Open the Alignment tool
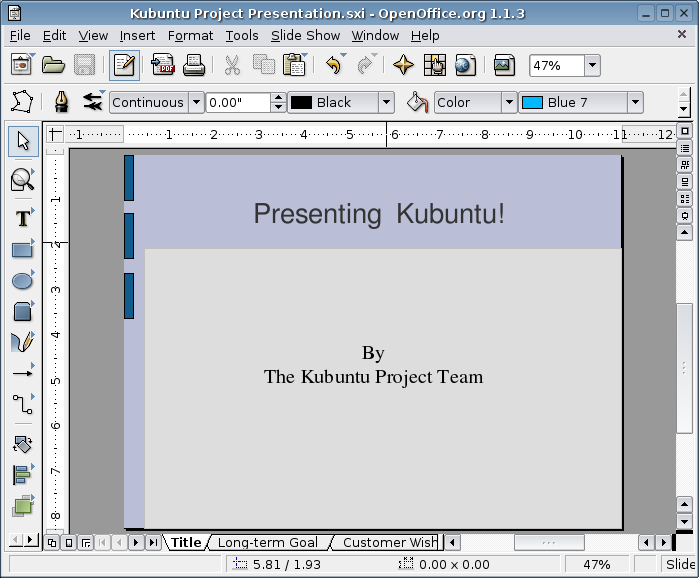 22,475
